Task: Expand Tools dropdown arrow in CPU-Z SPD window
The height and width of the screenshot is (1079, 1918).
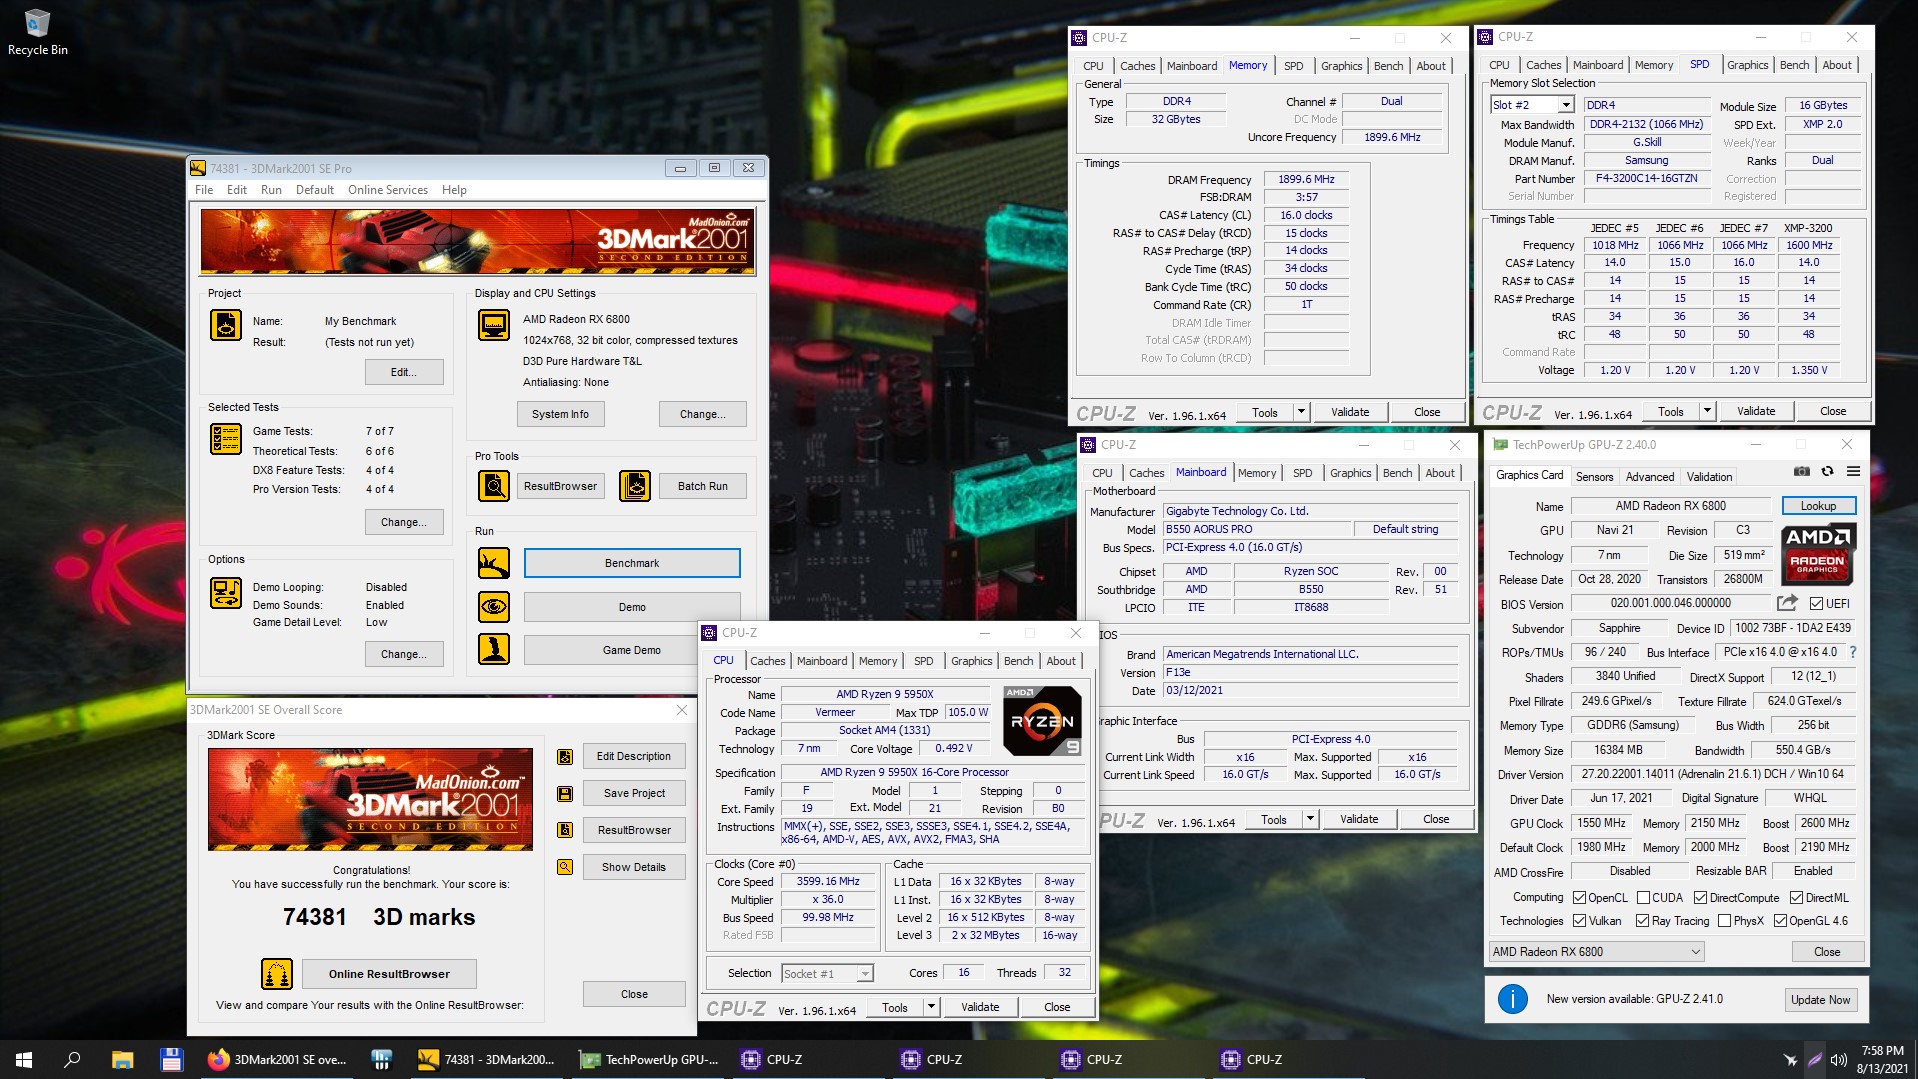Action: [1707, 411]
